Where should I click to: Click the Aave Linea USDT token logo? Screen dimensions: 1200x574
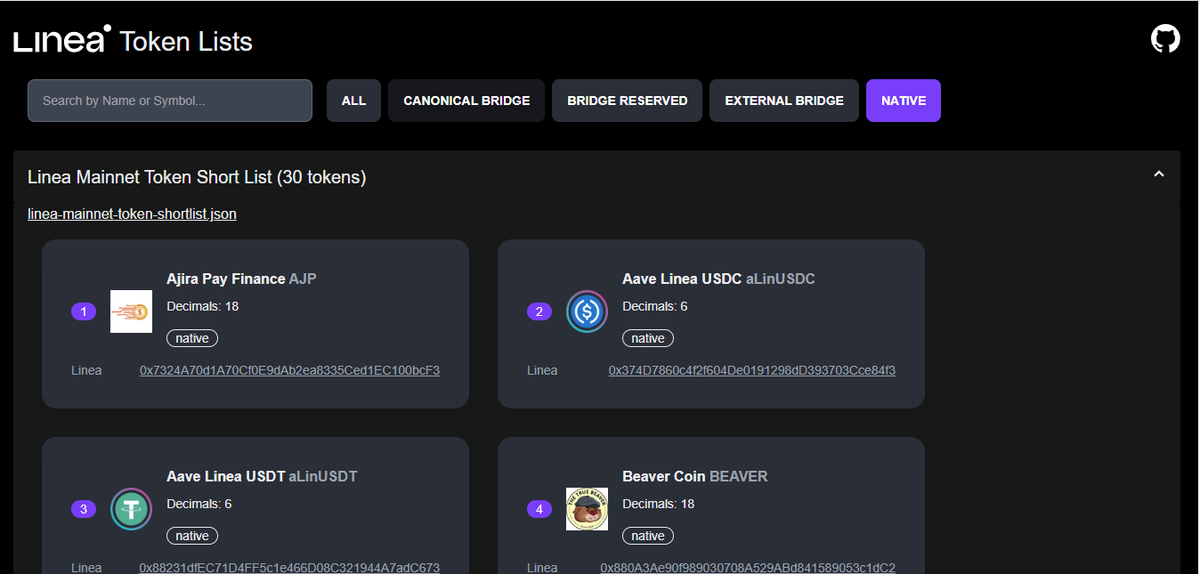coord(131,509)
